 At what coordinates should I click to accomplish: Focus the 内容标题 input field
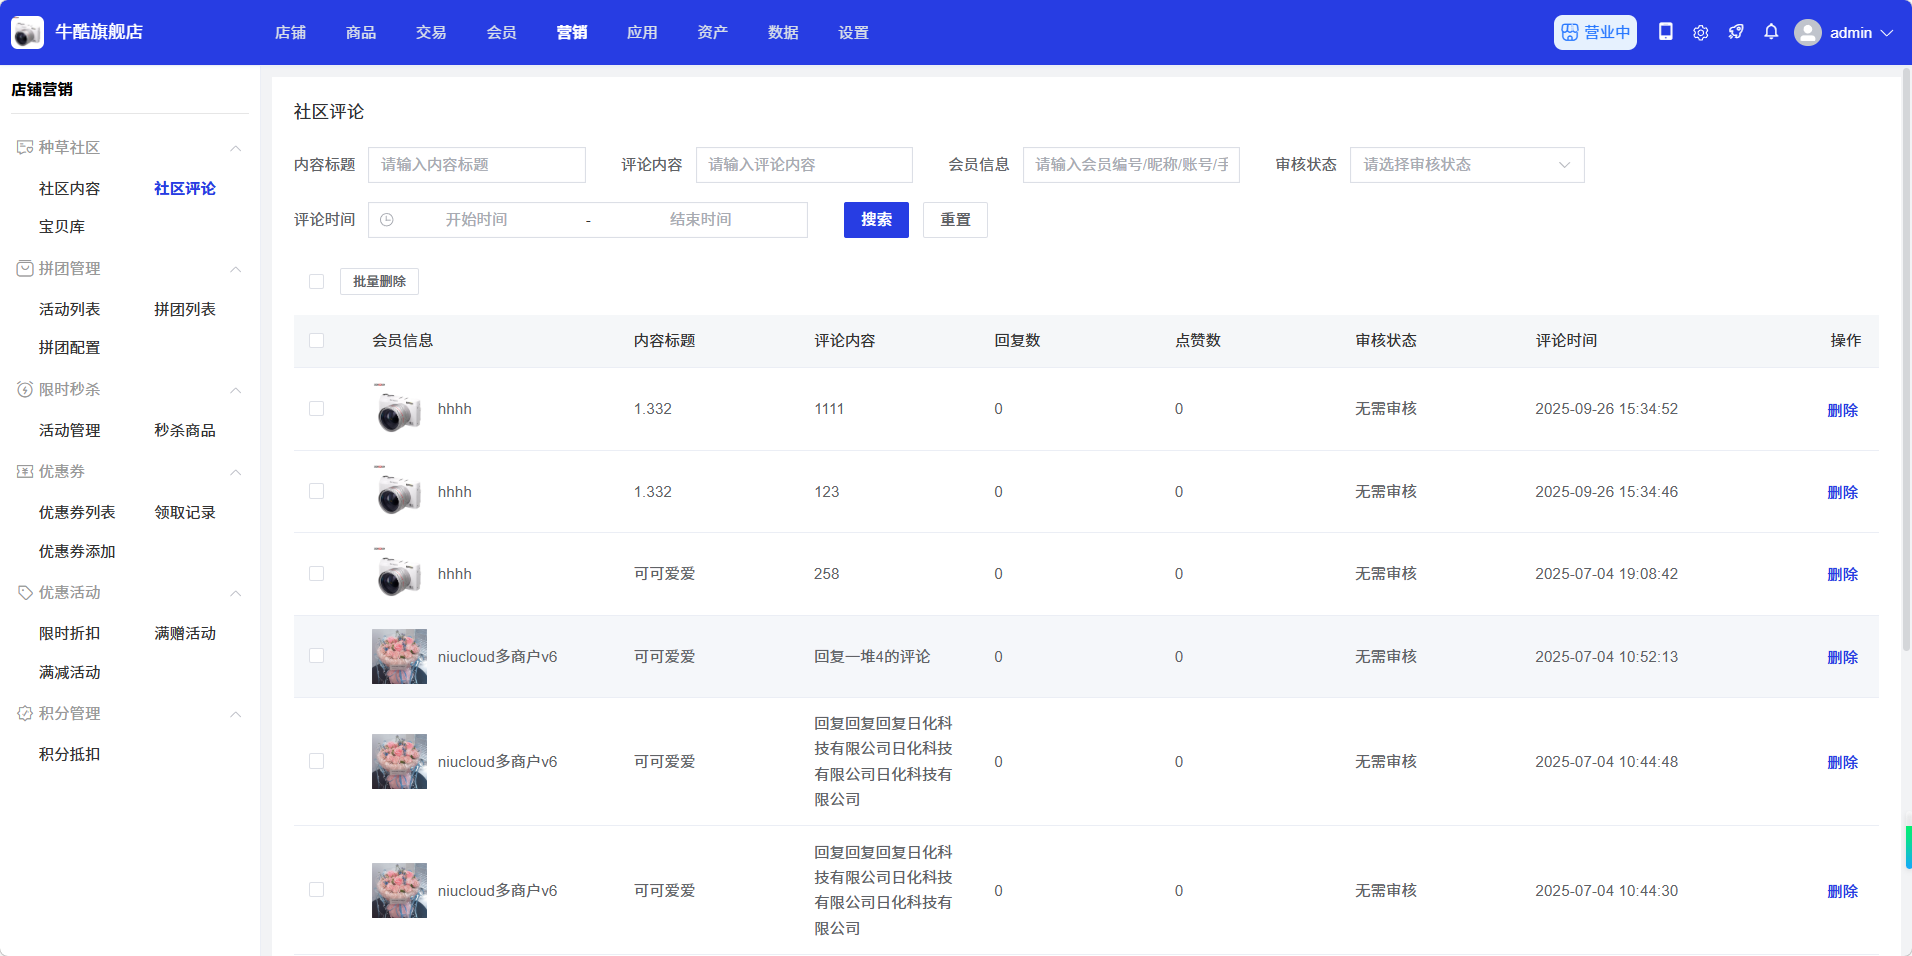(x=476, y=165)
